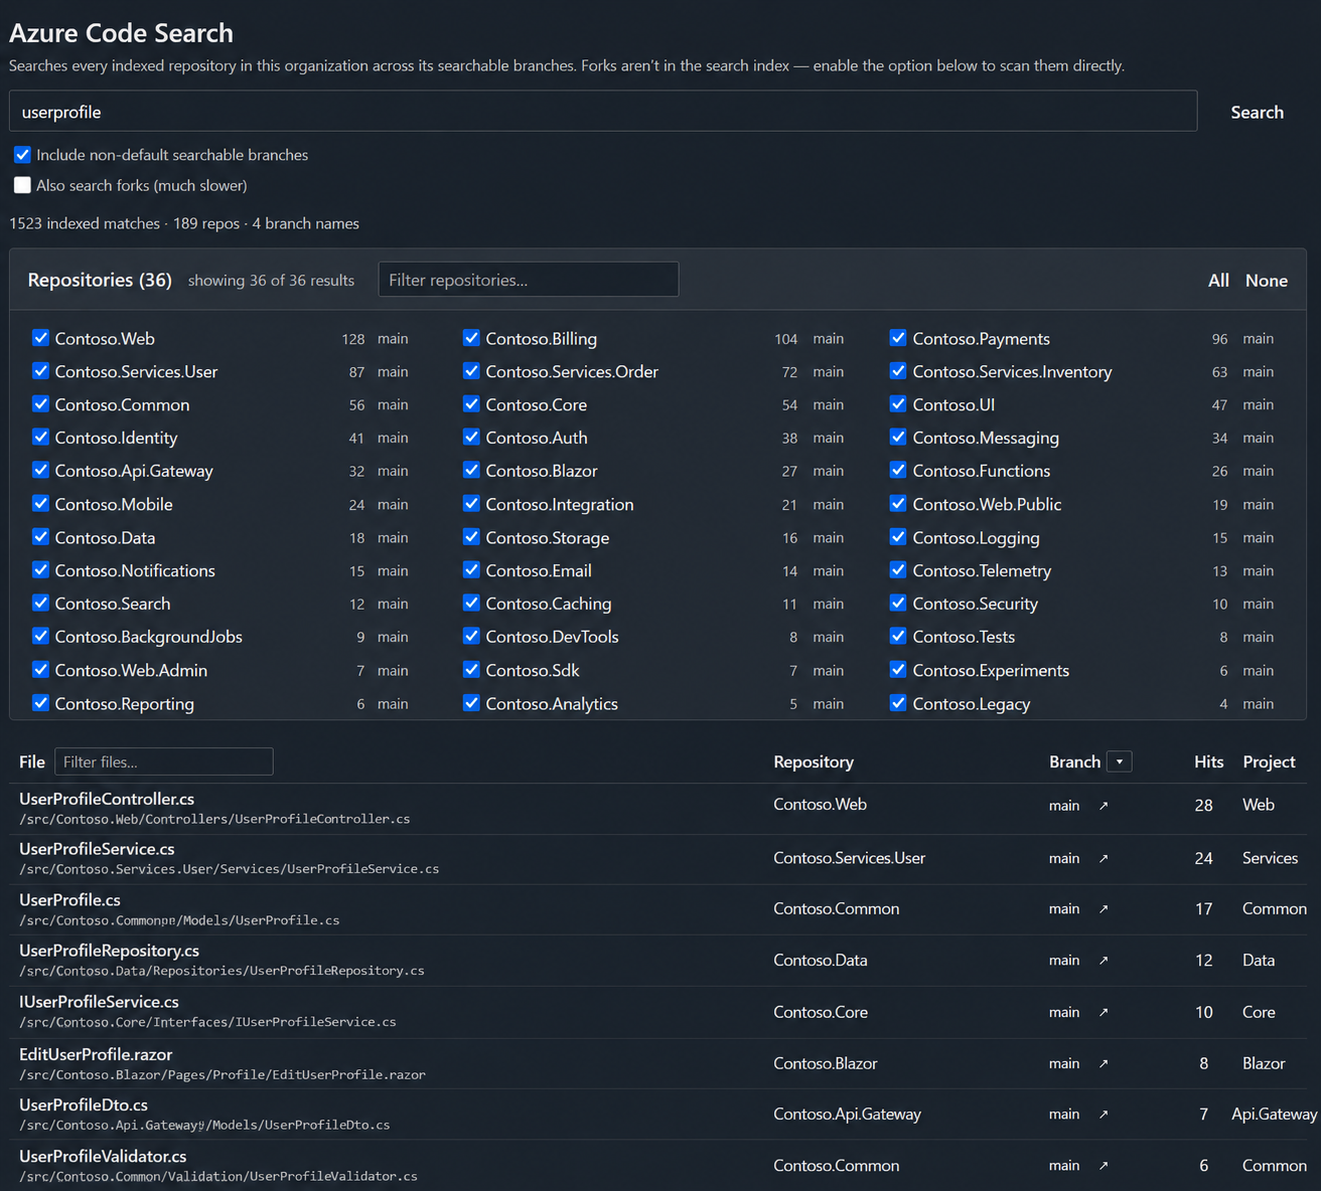
Task: Select Contoso.DevTools repository label
Action: [552, 637]
